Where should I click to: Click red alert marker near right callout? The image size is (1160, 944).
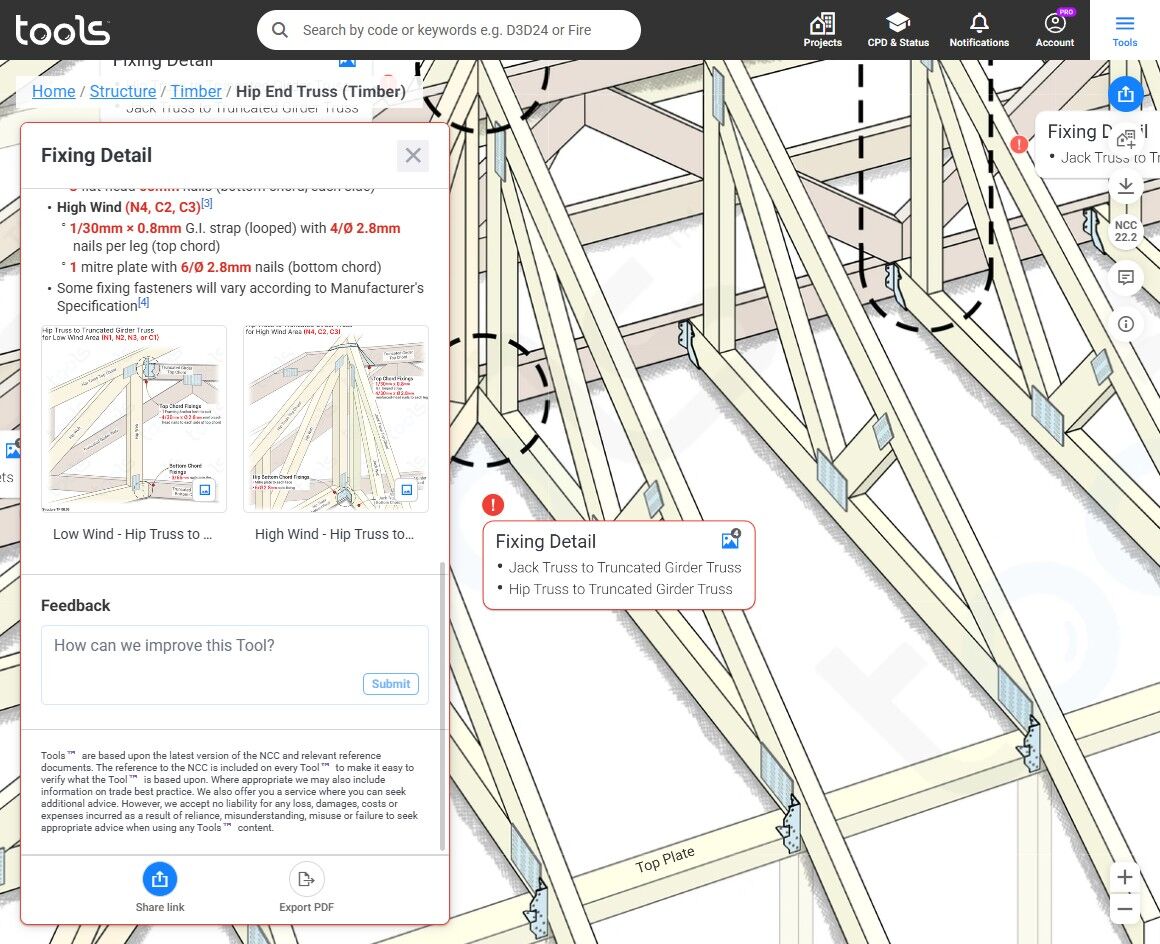pos(1019,144)
